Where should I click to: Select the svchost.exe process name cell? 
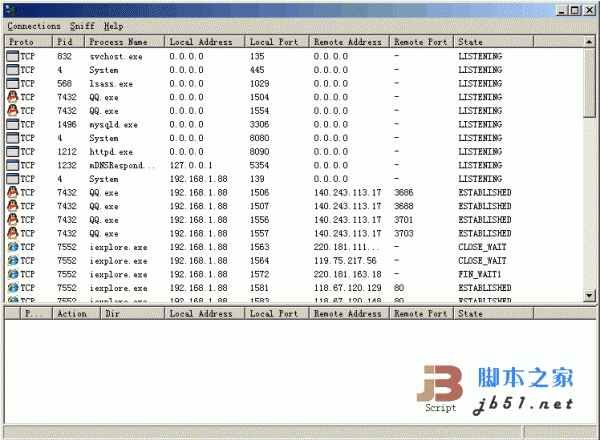point(116,57)
